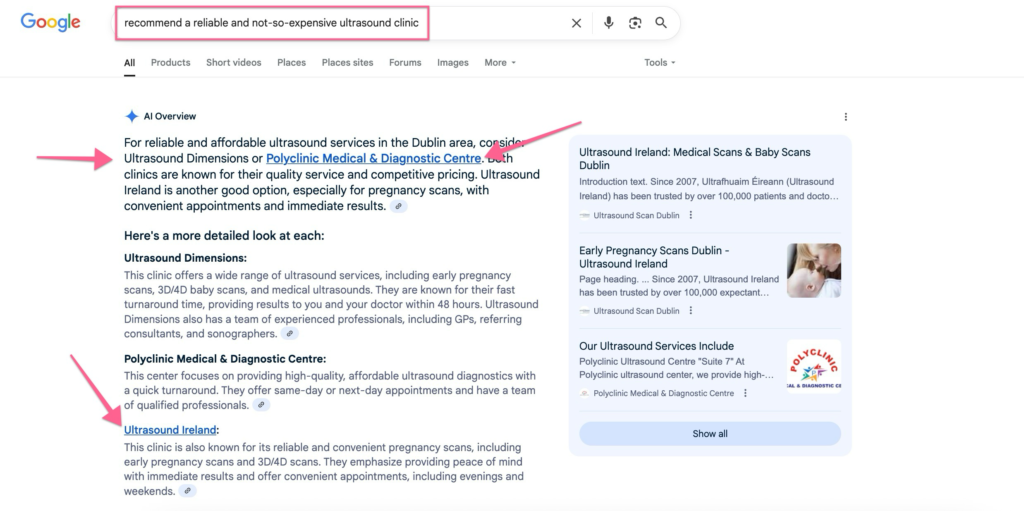
Task: Open 'Our Ultrasound Services Include' result
Action: click(656, 346)
